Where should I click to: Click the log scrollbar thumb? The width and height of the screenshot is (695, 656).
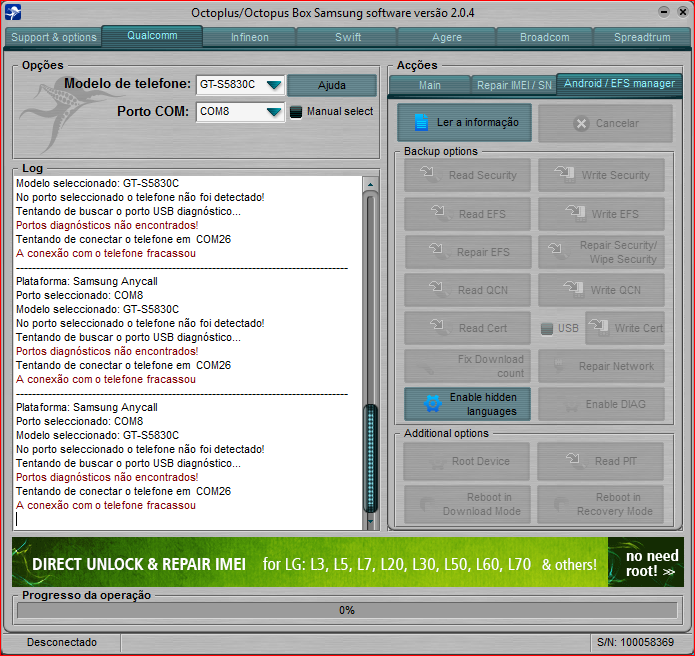(371, 458)
